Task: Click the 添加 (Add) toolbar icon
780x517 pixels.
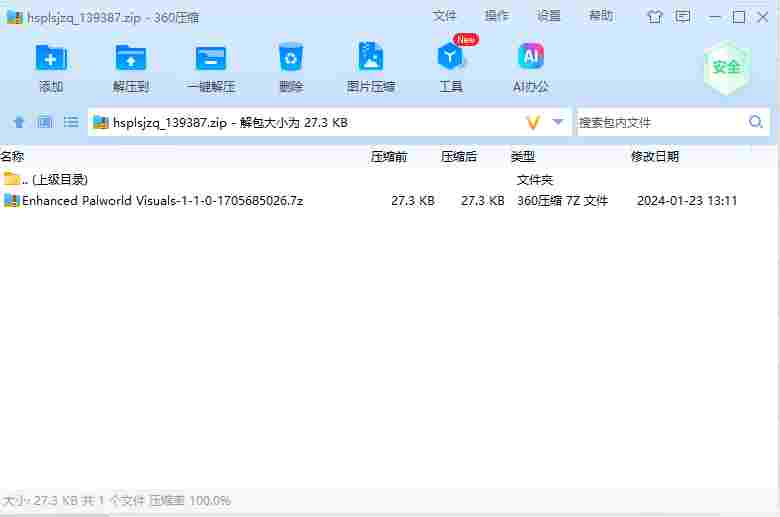Action: pyautogui.click(x=51, y=58)
